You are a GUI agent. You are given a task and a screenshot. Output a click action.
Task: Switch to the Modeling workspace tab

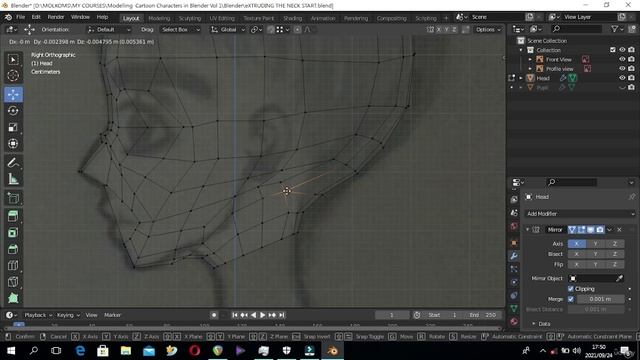(x=159, y=18)
